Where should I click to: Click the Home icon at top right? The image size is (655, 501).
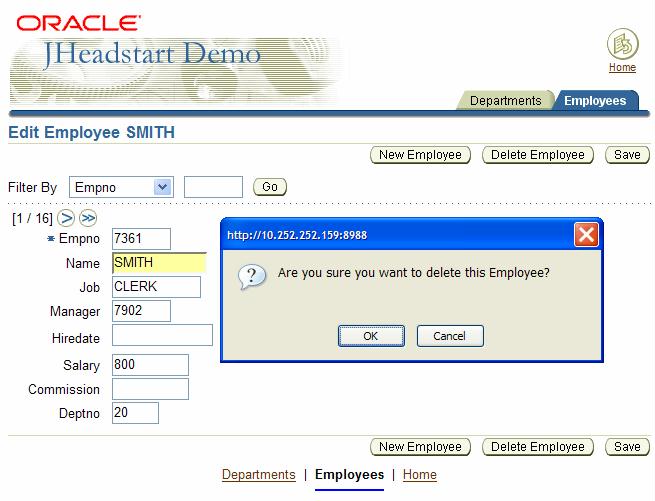(622, 45)
